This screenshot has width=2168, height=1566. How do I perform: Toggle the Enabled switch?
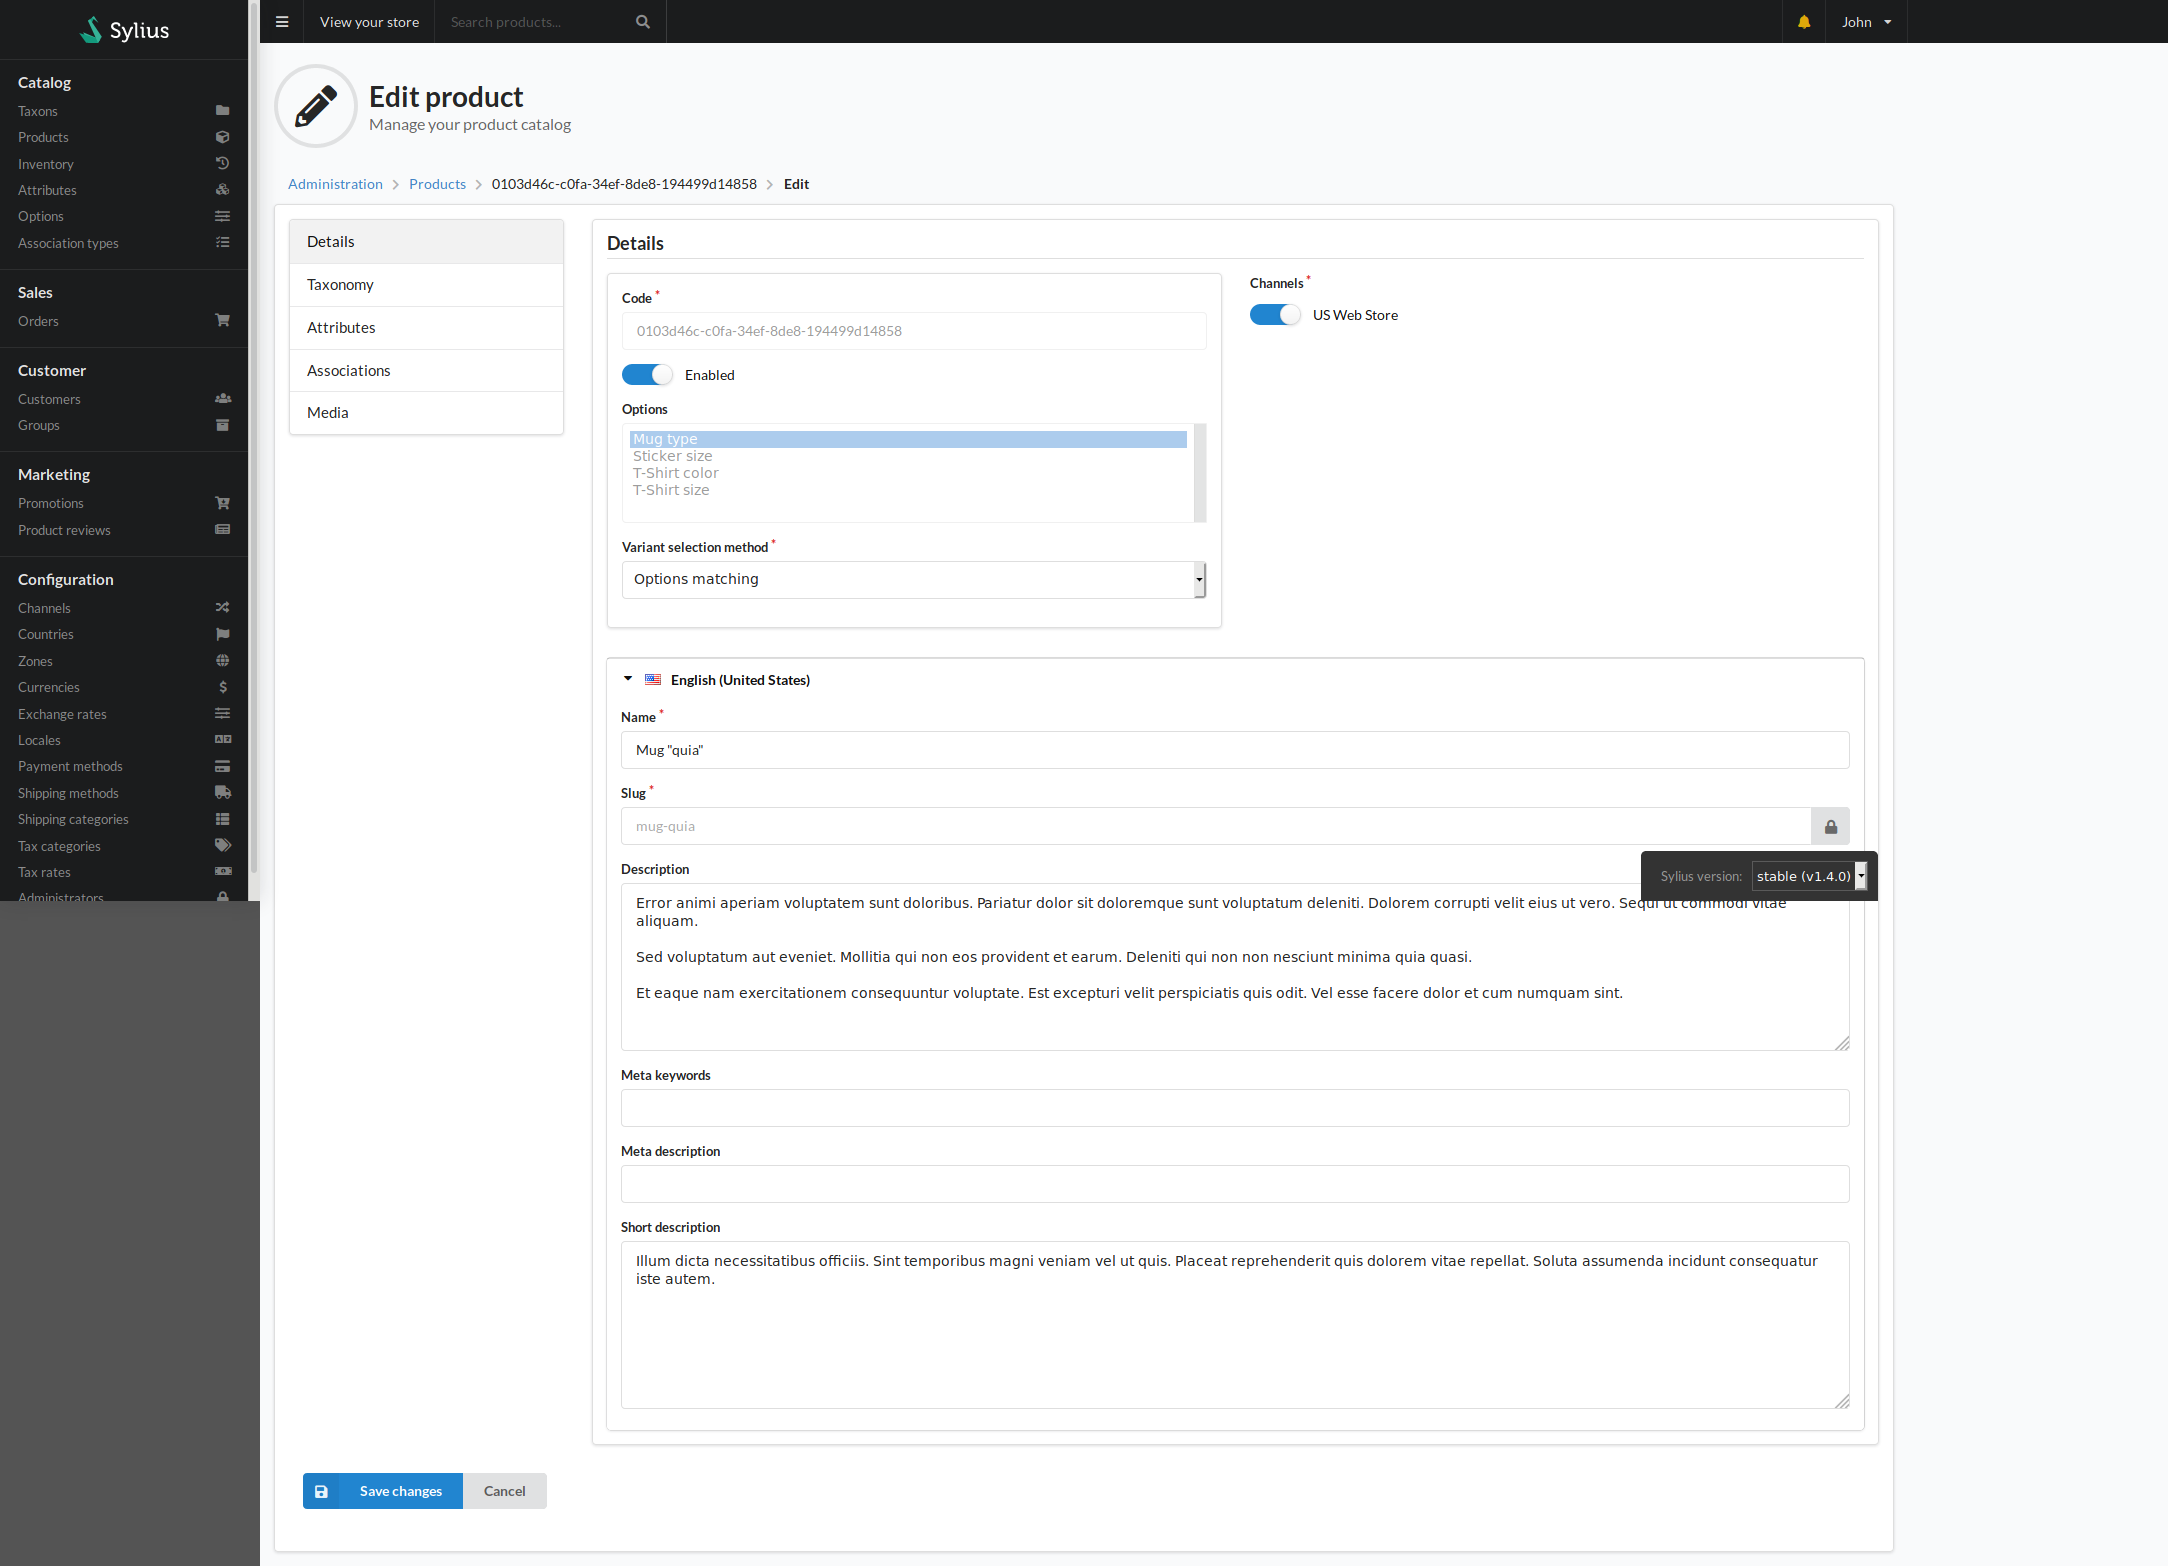coord(647,375)
